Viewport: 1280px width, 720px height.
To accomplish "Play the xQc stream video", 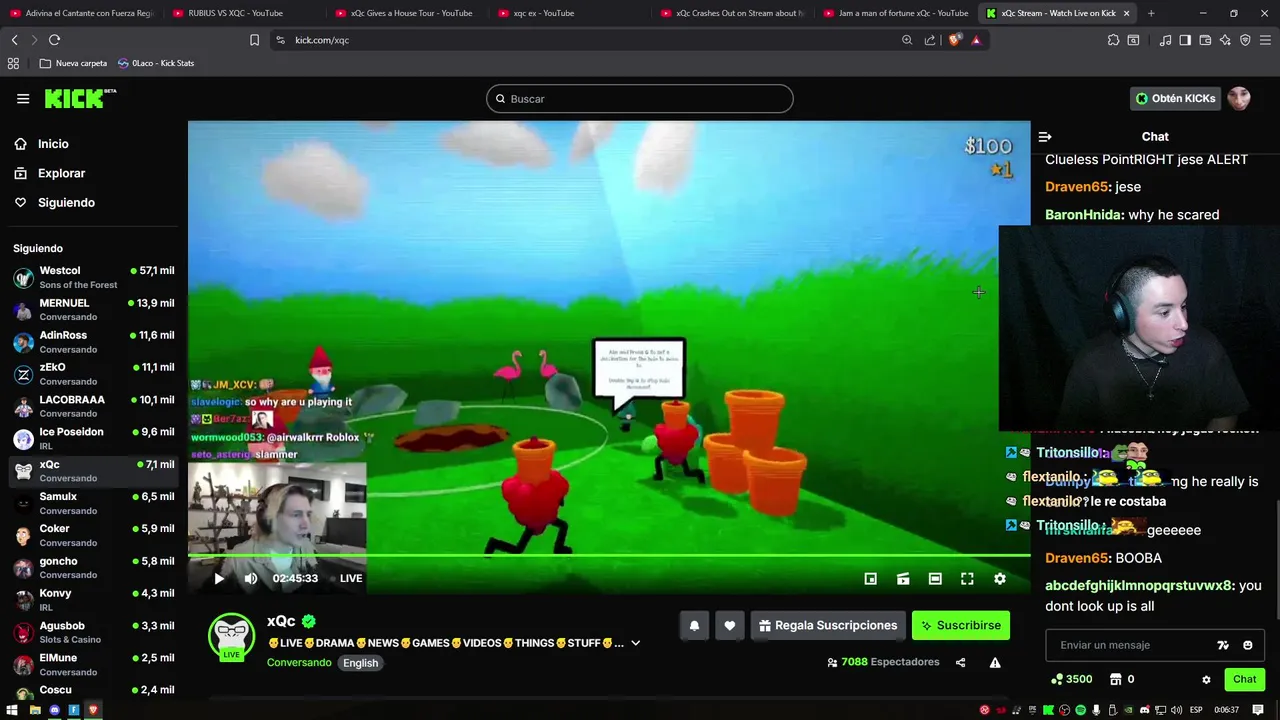I will coord(219,578).
